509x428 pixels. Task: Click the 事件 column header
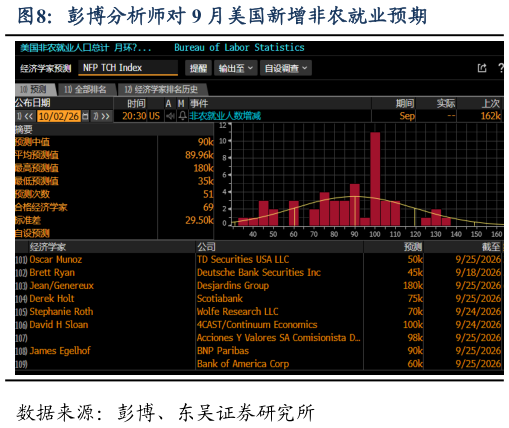pyautogui.click(x=199, y=103)
